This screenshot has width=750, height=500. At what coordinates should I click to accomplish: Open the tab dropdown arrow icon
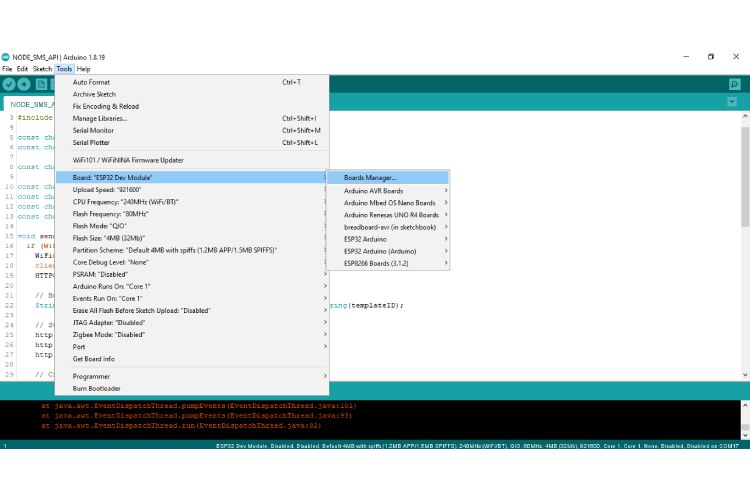[732, 102]
